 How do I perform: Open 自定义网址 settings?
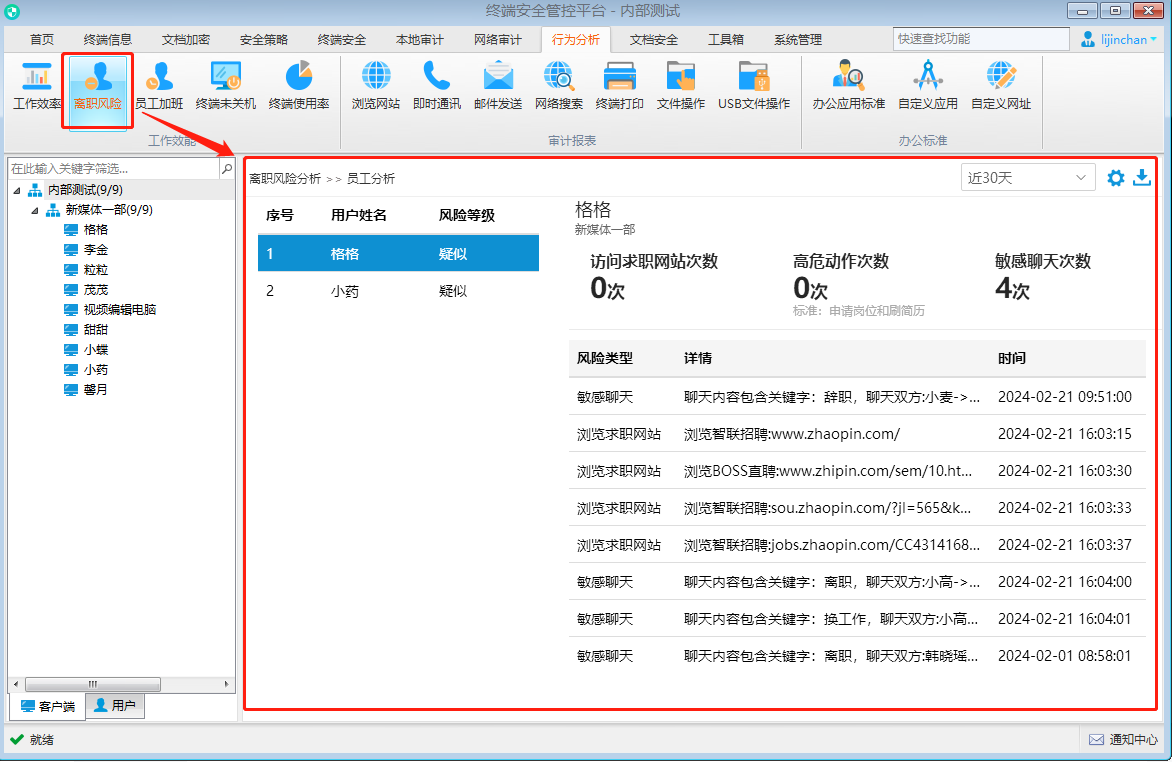click(x=1001, y=87)
